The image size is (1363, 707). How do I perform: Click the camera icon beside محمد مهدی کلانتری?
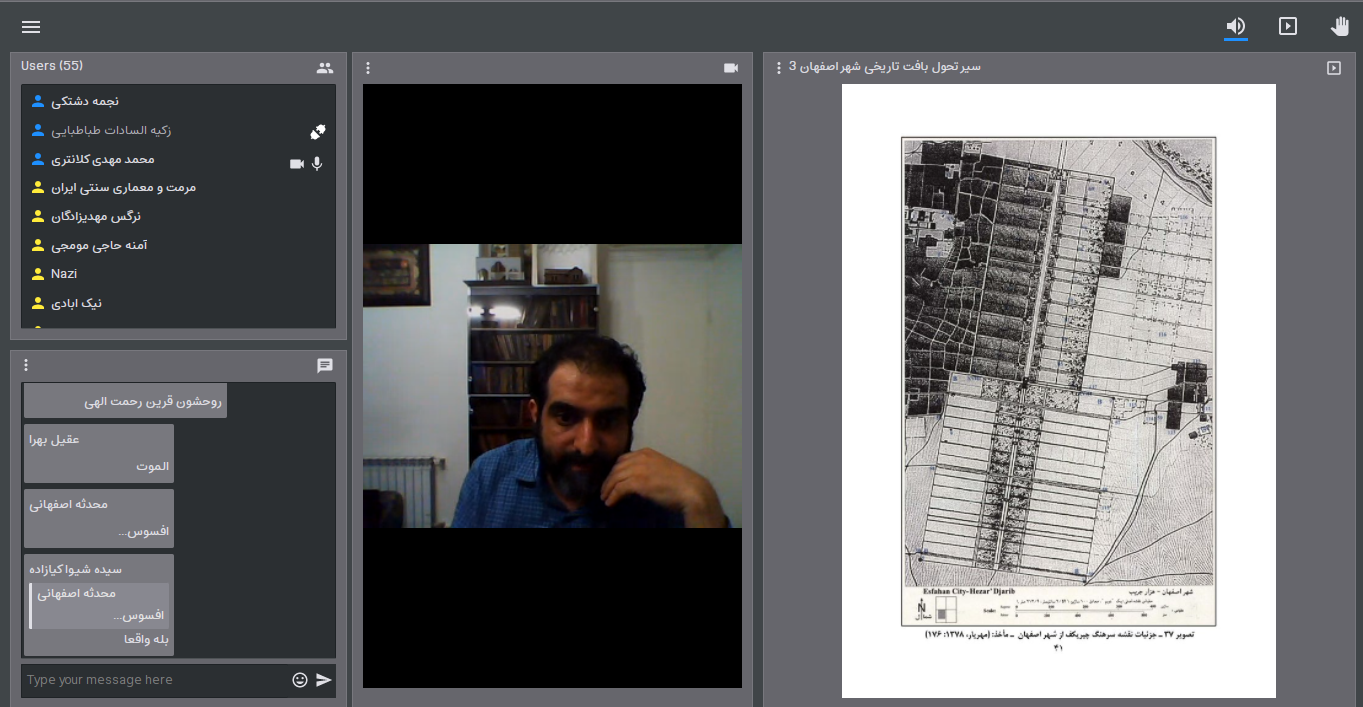click(296, 164)
